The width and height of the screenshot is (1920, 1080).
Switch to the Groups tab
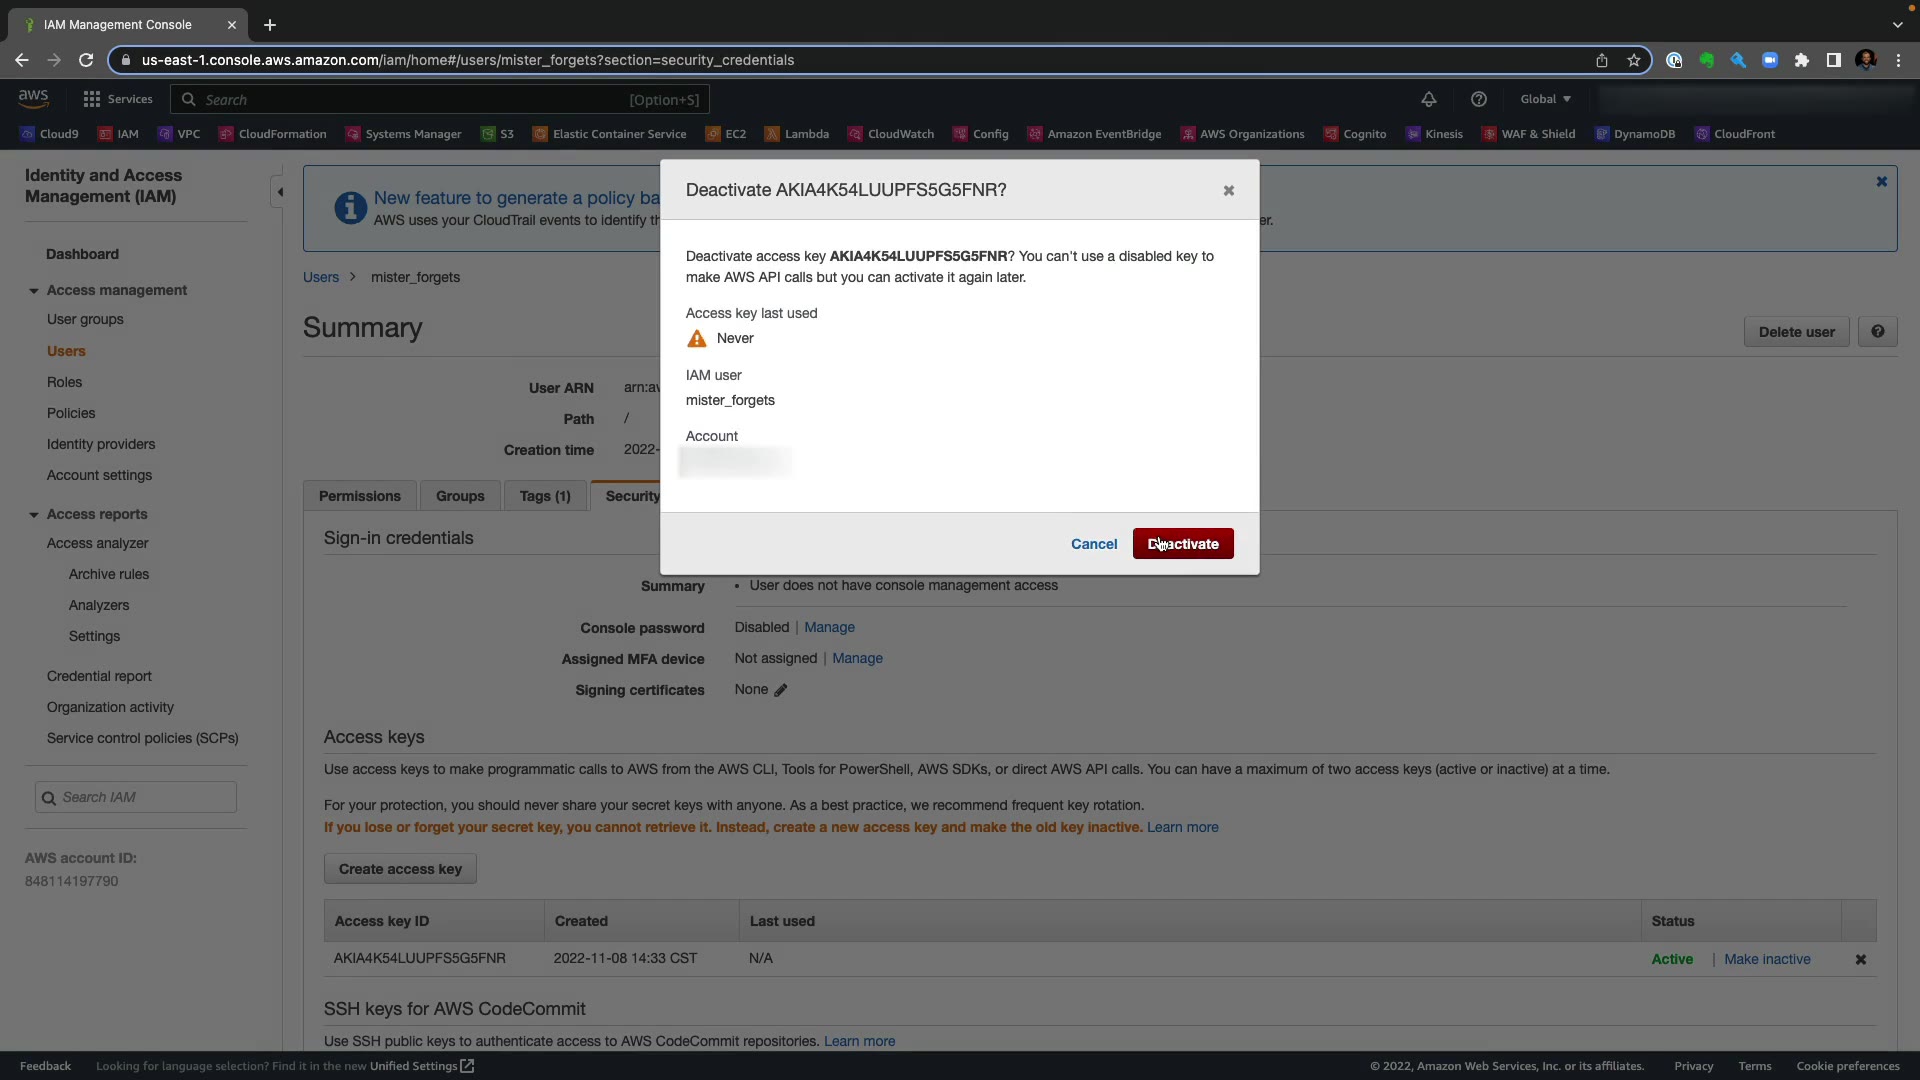[x=460, y=496]
